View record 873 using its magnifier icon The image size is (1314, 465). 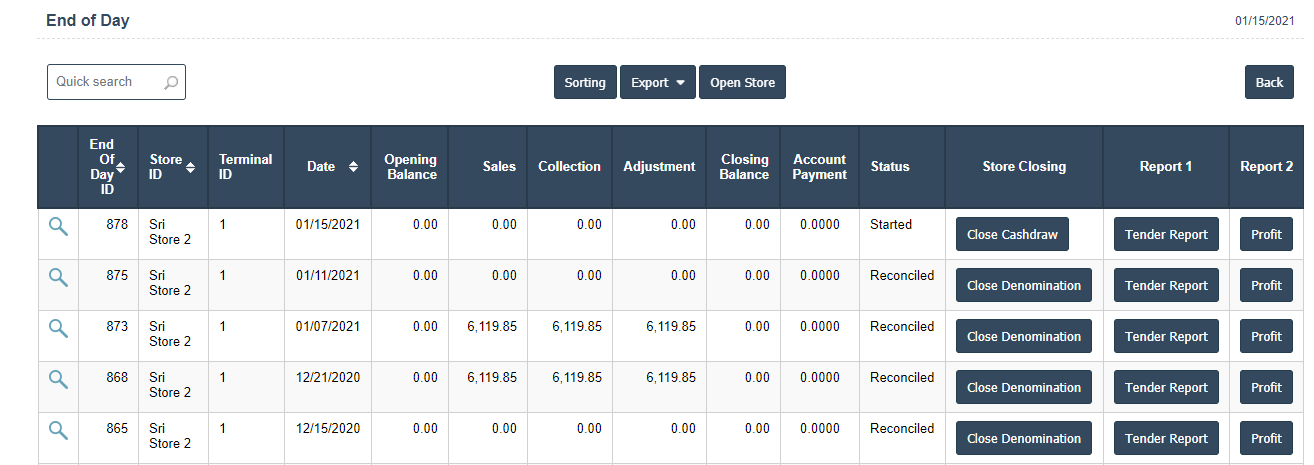58,328
